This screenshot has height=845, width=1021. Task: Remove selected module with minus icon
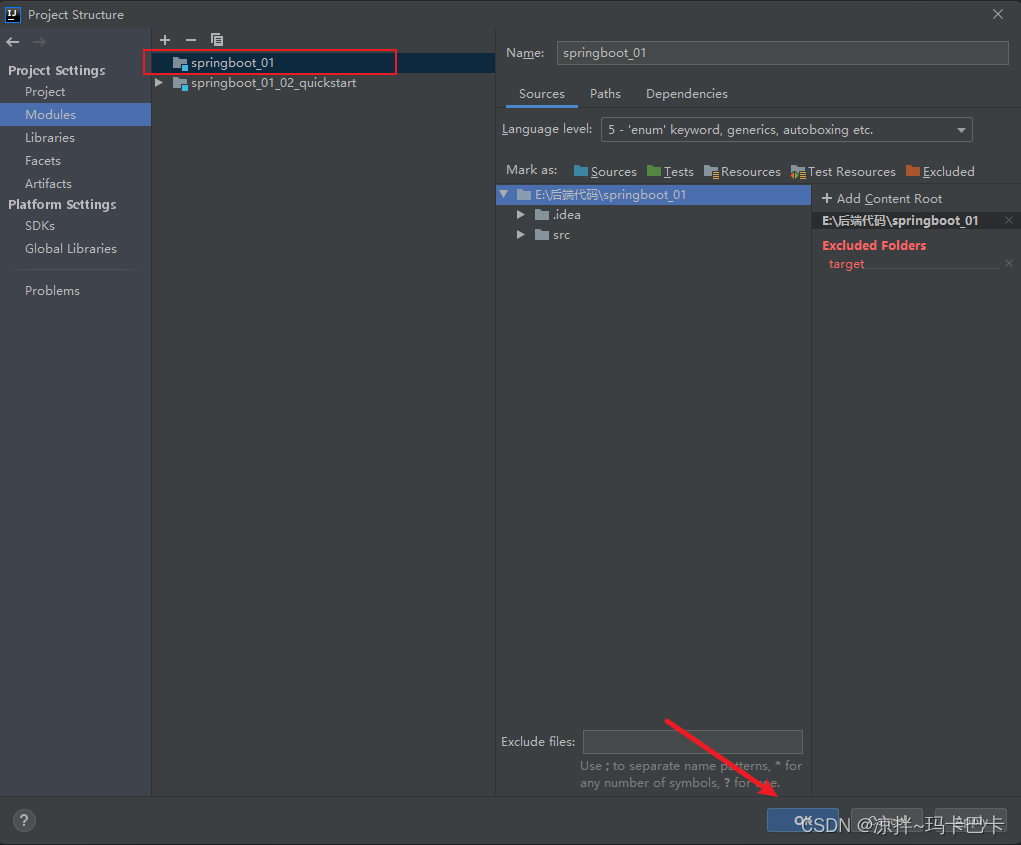(191, 40)
